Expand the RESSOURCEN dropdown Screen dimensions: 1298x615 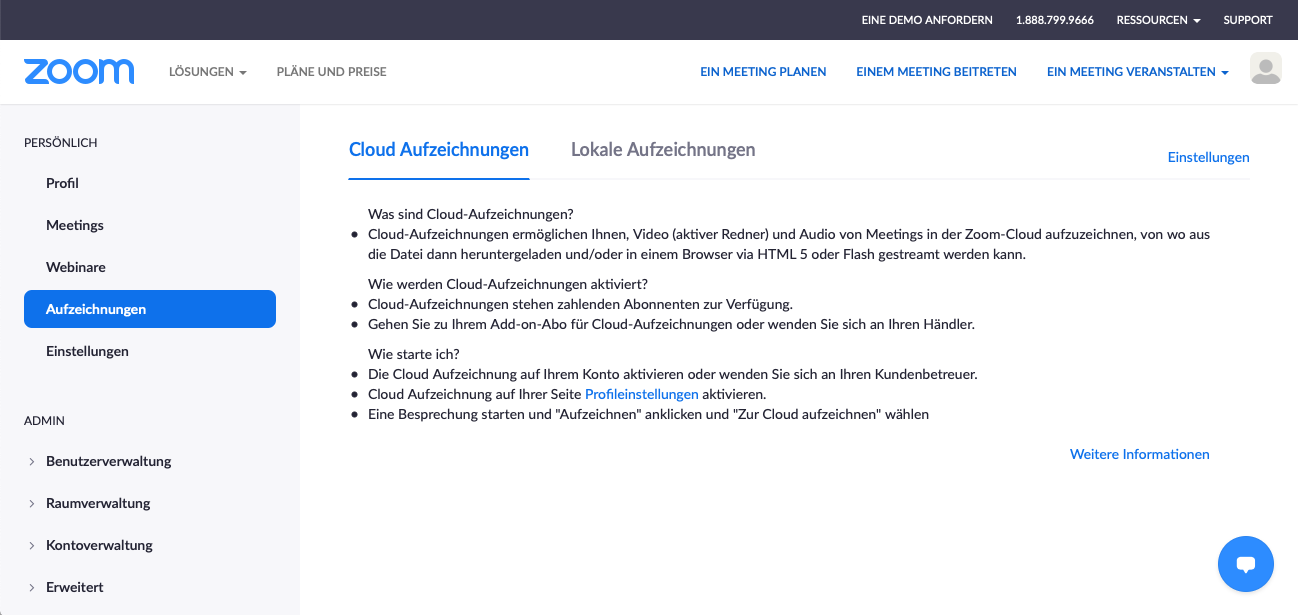pos(1157,19)
